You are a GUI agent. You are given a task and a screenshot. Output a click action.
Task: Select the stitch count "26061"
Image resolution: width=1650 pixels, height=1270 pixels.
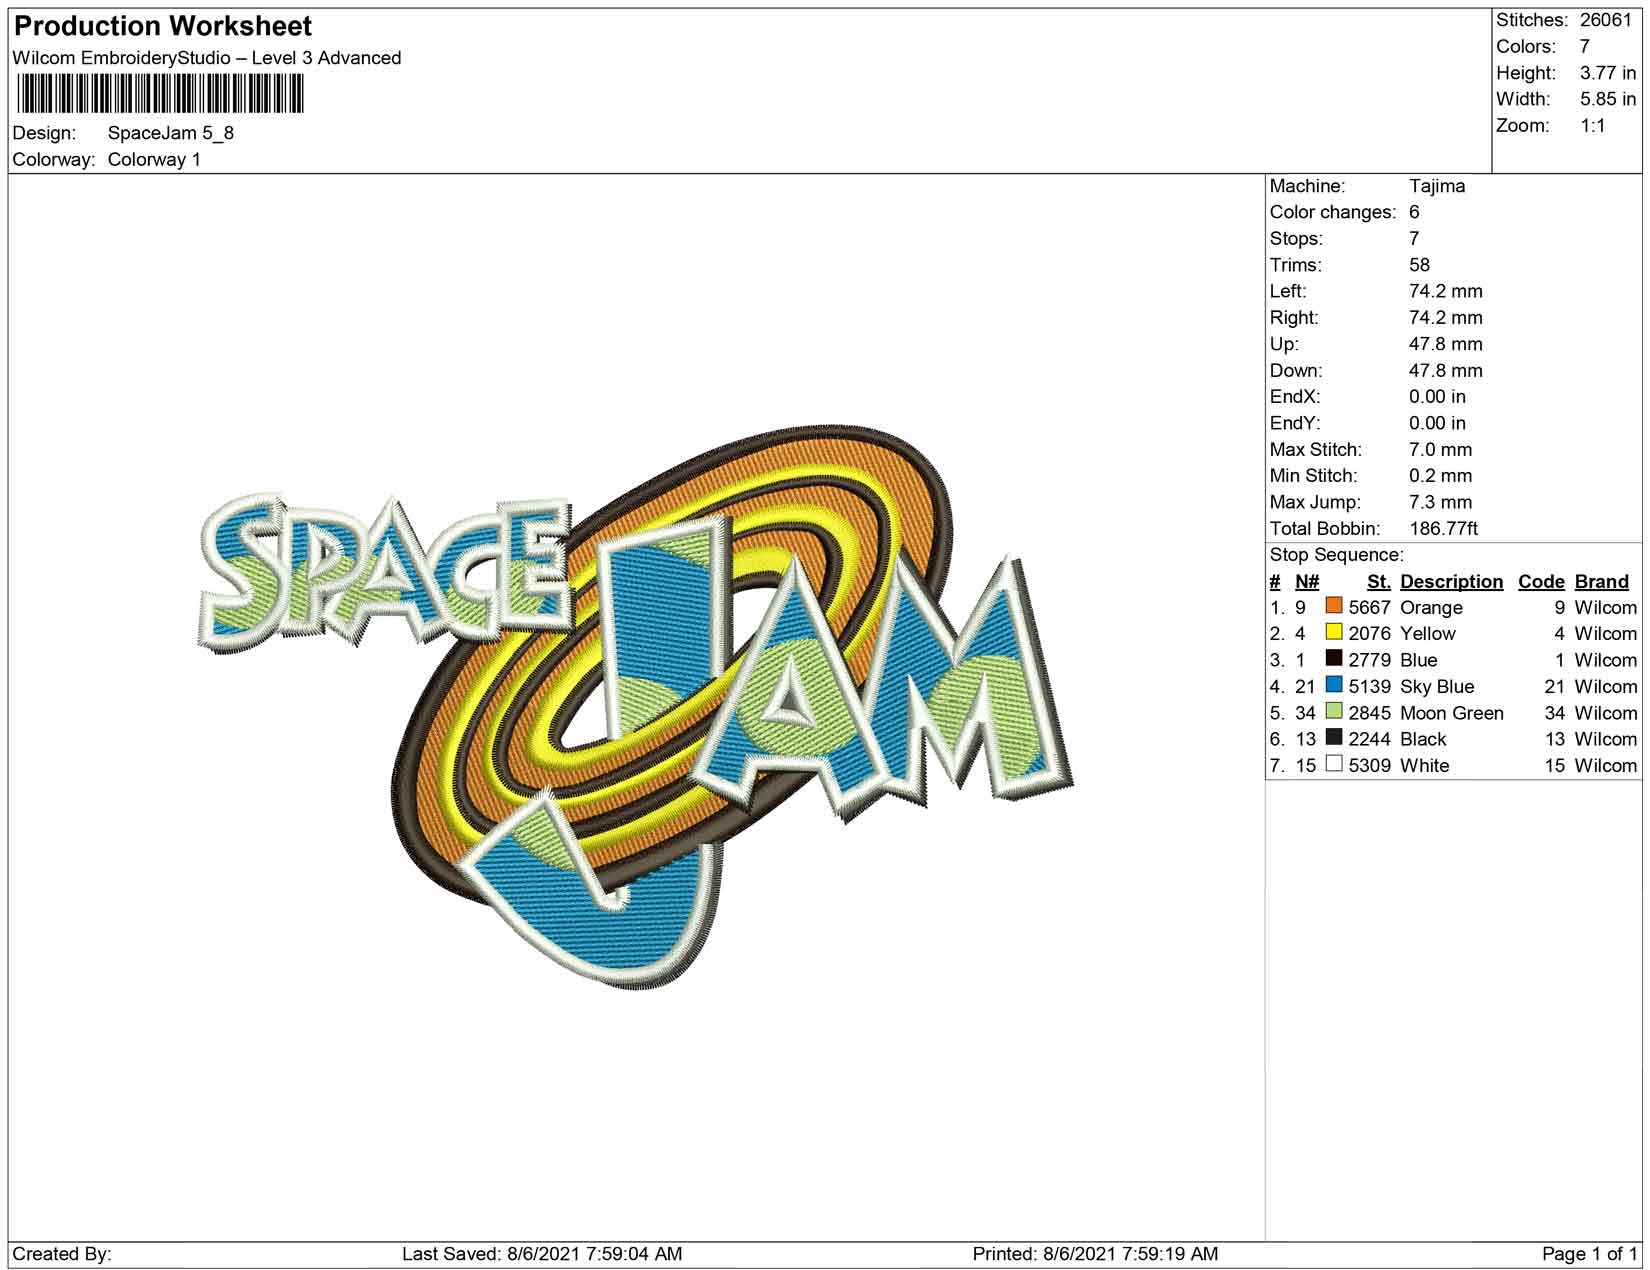pyautogui.click(x=1606, y=20)
